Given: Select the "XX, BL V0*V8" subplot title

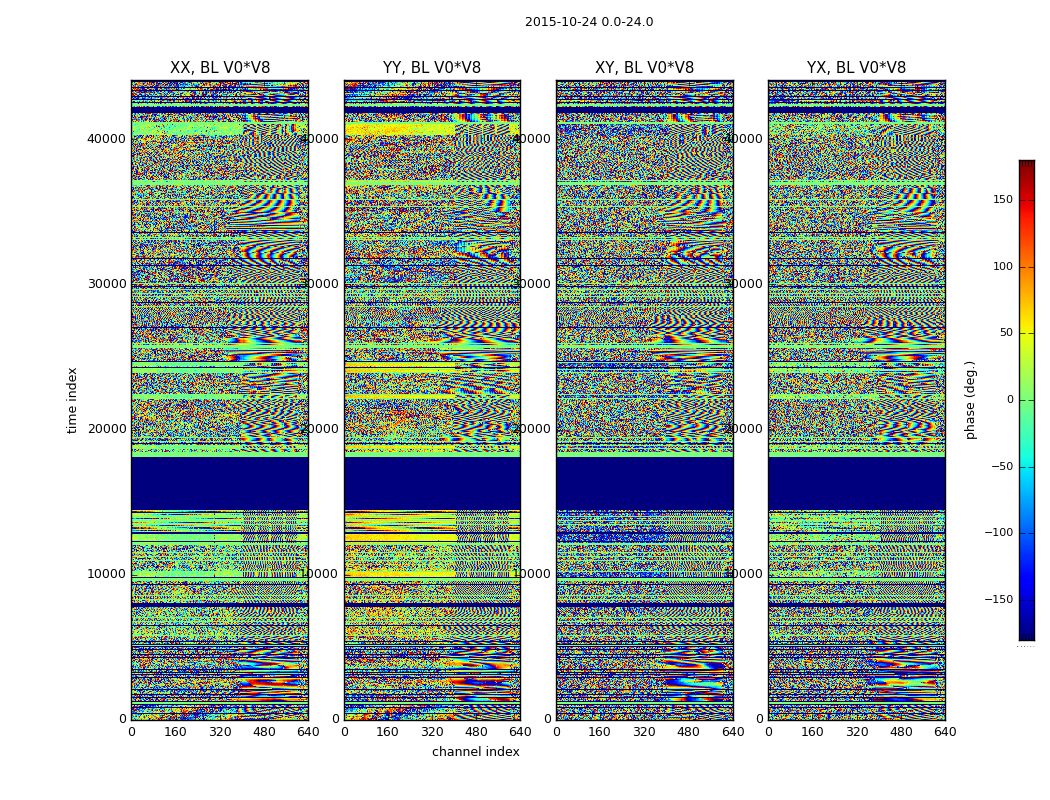Looking at the screenshot, I should pos(219,68).
